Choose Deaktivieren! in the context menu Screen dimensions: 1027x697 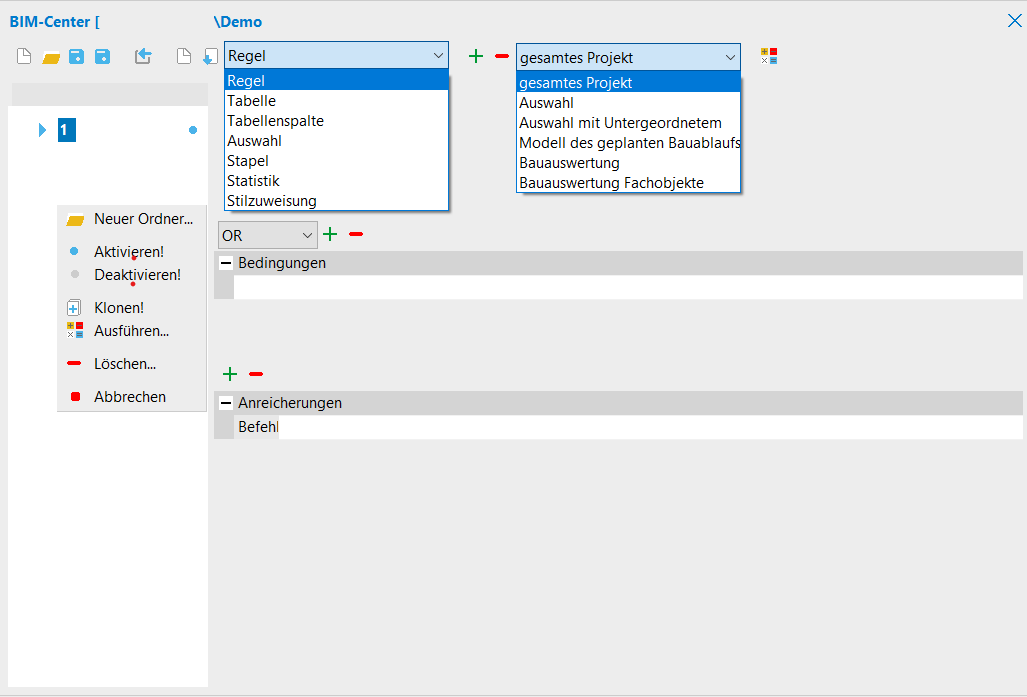[x=137, y=274]
